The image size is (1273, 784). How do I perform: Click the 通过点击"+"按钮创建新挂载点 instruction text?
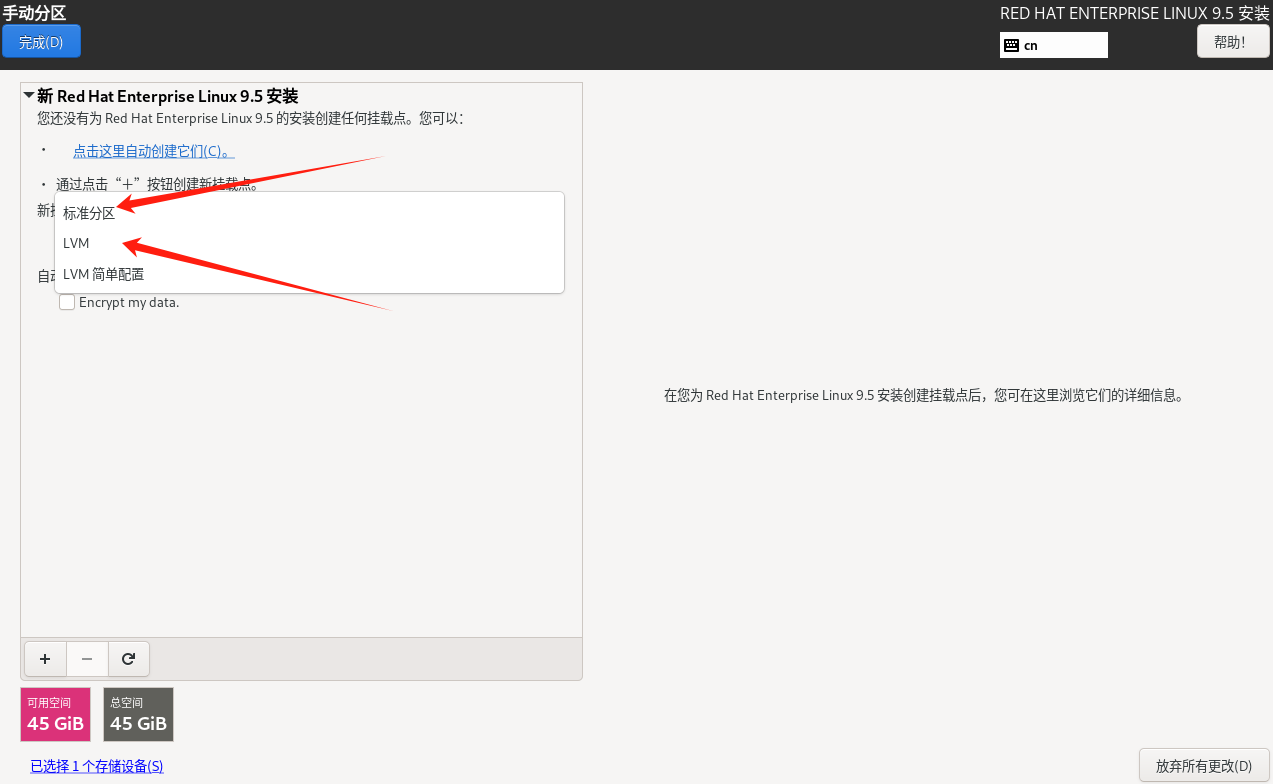[x=158, y=184]
